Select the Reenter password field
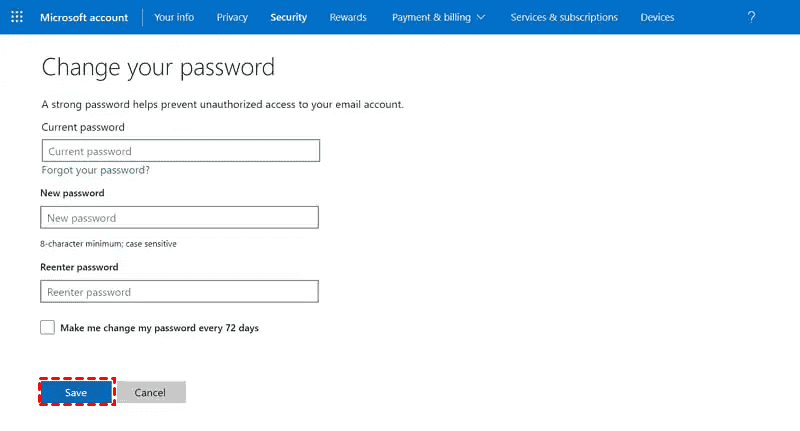 180,292
